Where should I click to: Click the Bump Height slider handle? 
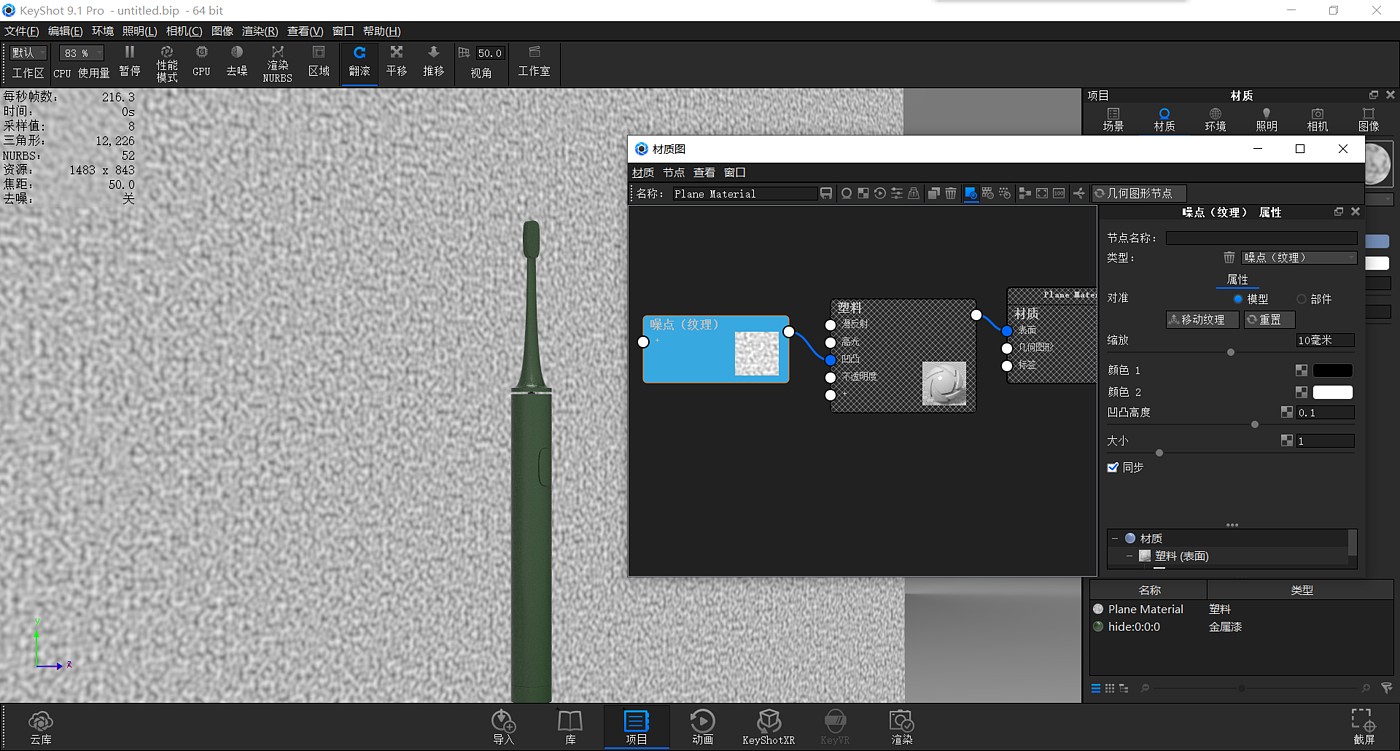pyautogui.click(x=1255, y=424)
